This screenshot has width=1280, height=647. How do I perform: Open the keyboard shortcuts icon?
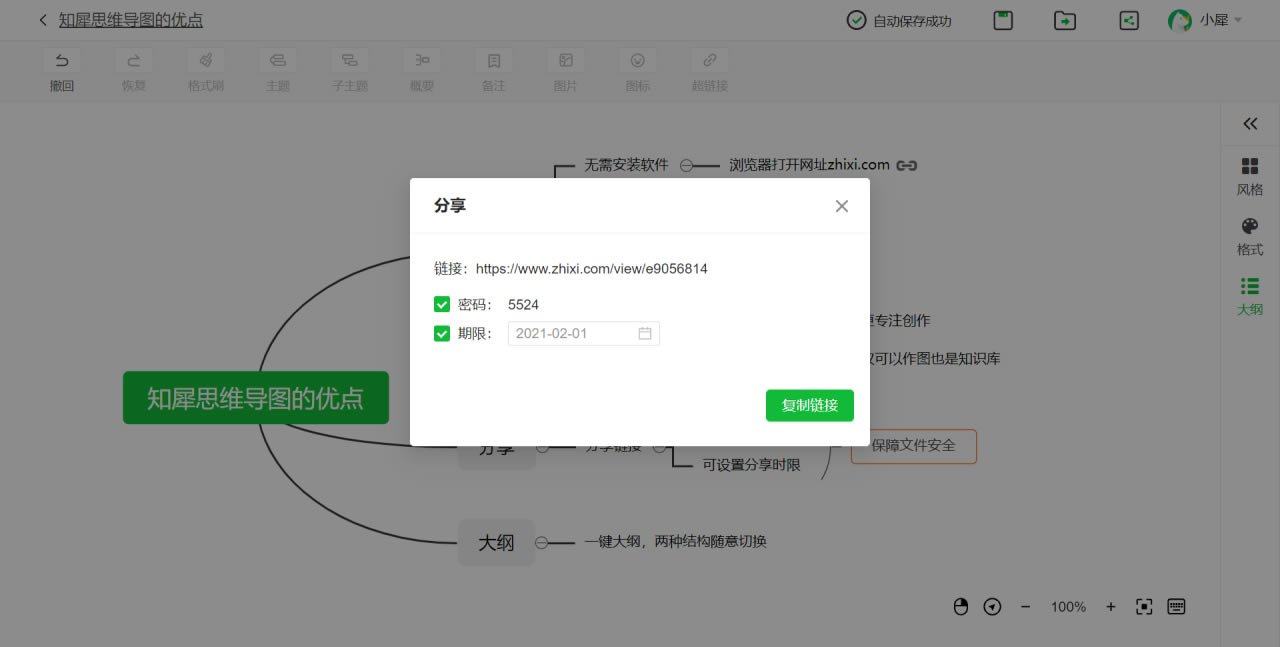point(1177,606)
